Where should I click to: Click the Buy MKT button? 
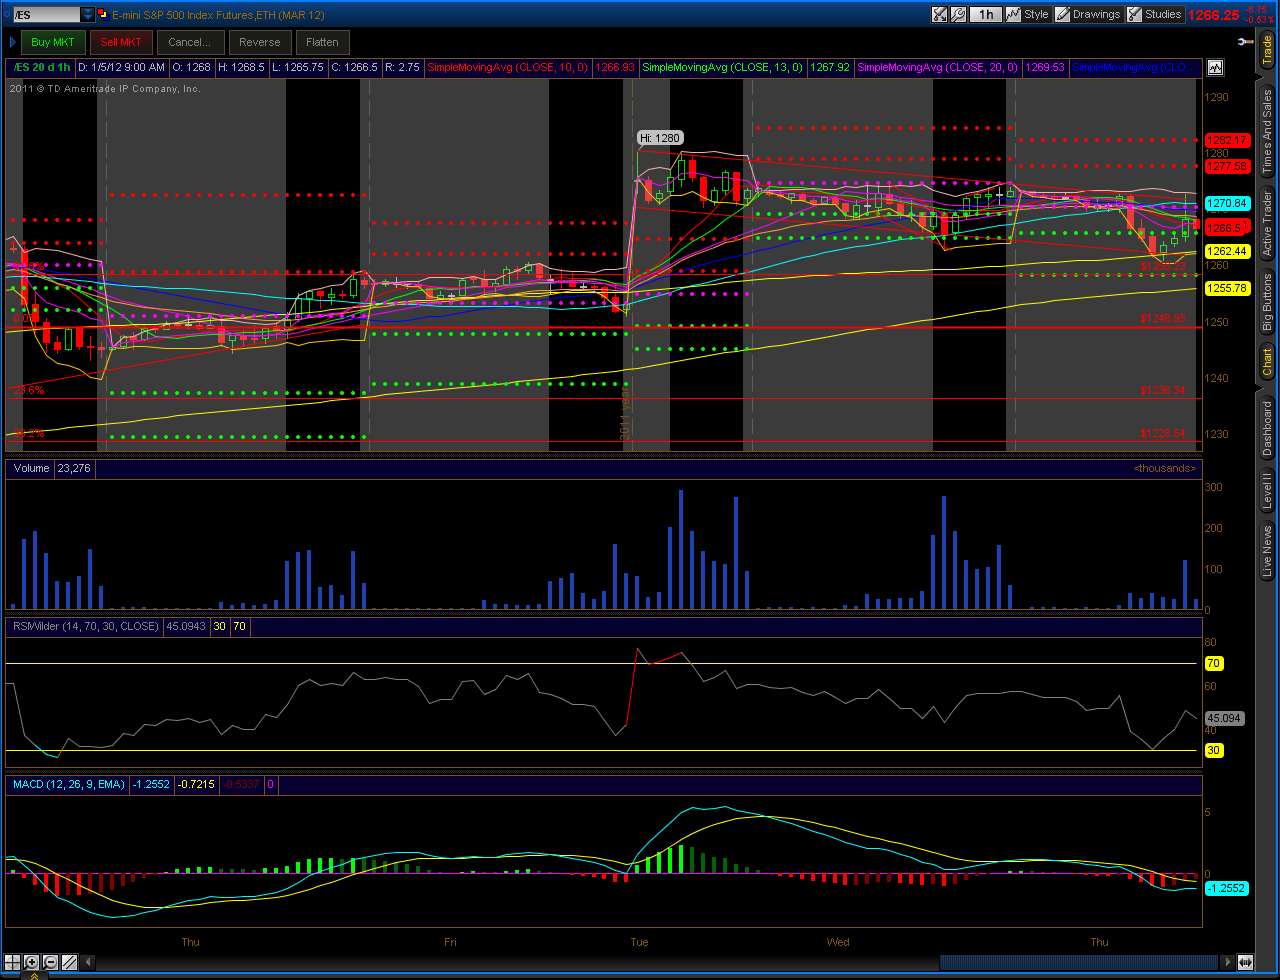point(53,42)
